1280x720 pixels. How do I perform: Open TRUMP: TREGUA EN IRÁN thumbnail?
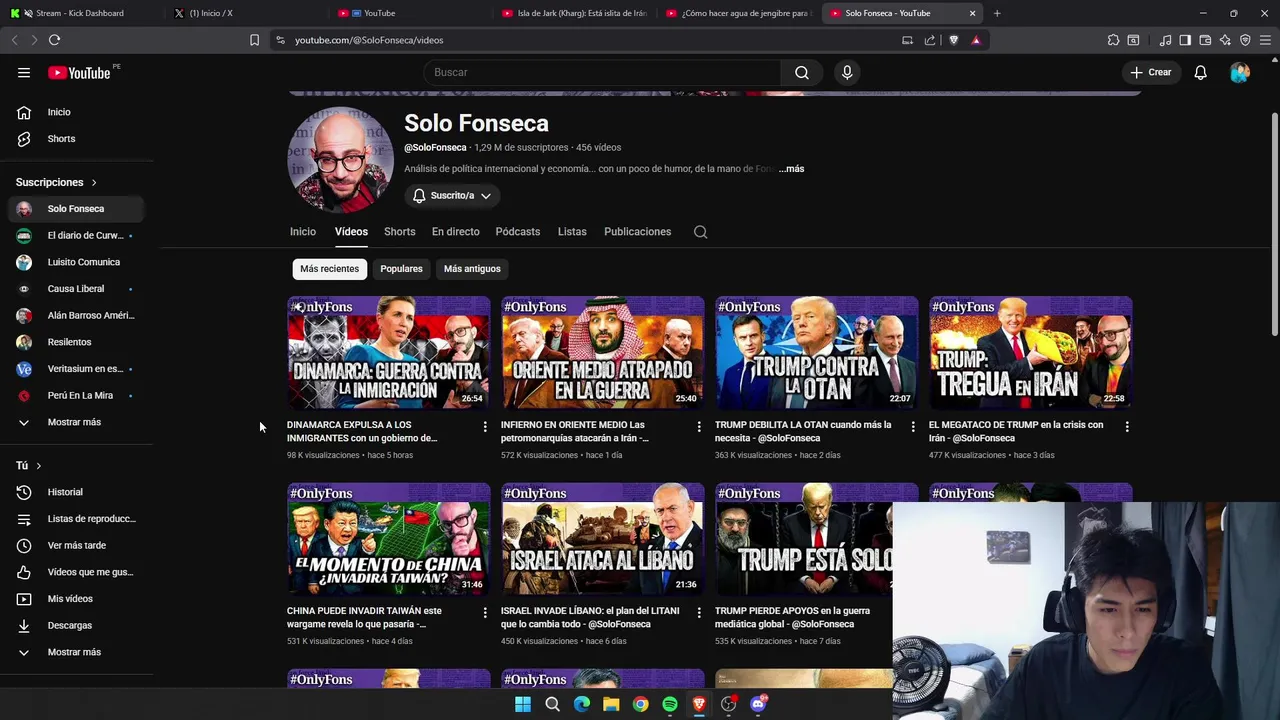pyautogui.click(x=1031, y=352)
